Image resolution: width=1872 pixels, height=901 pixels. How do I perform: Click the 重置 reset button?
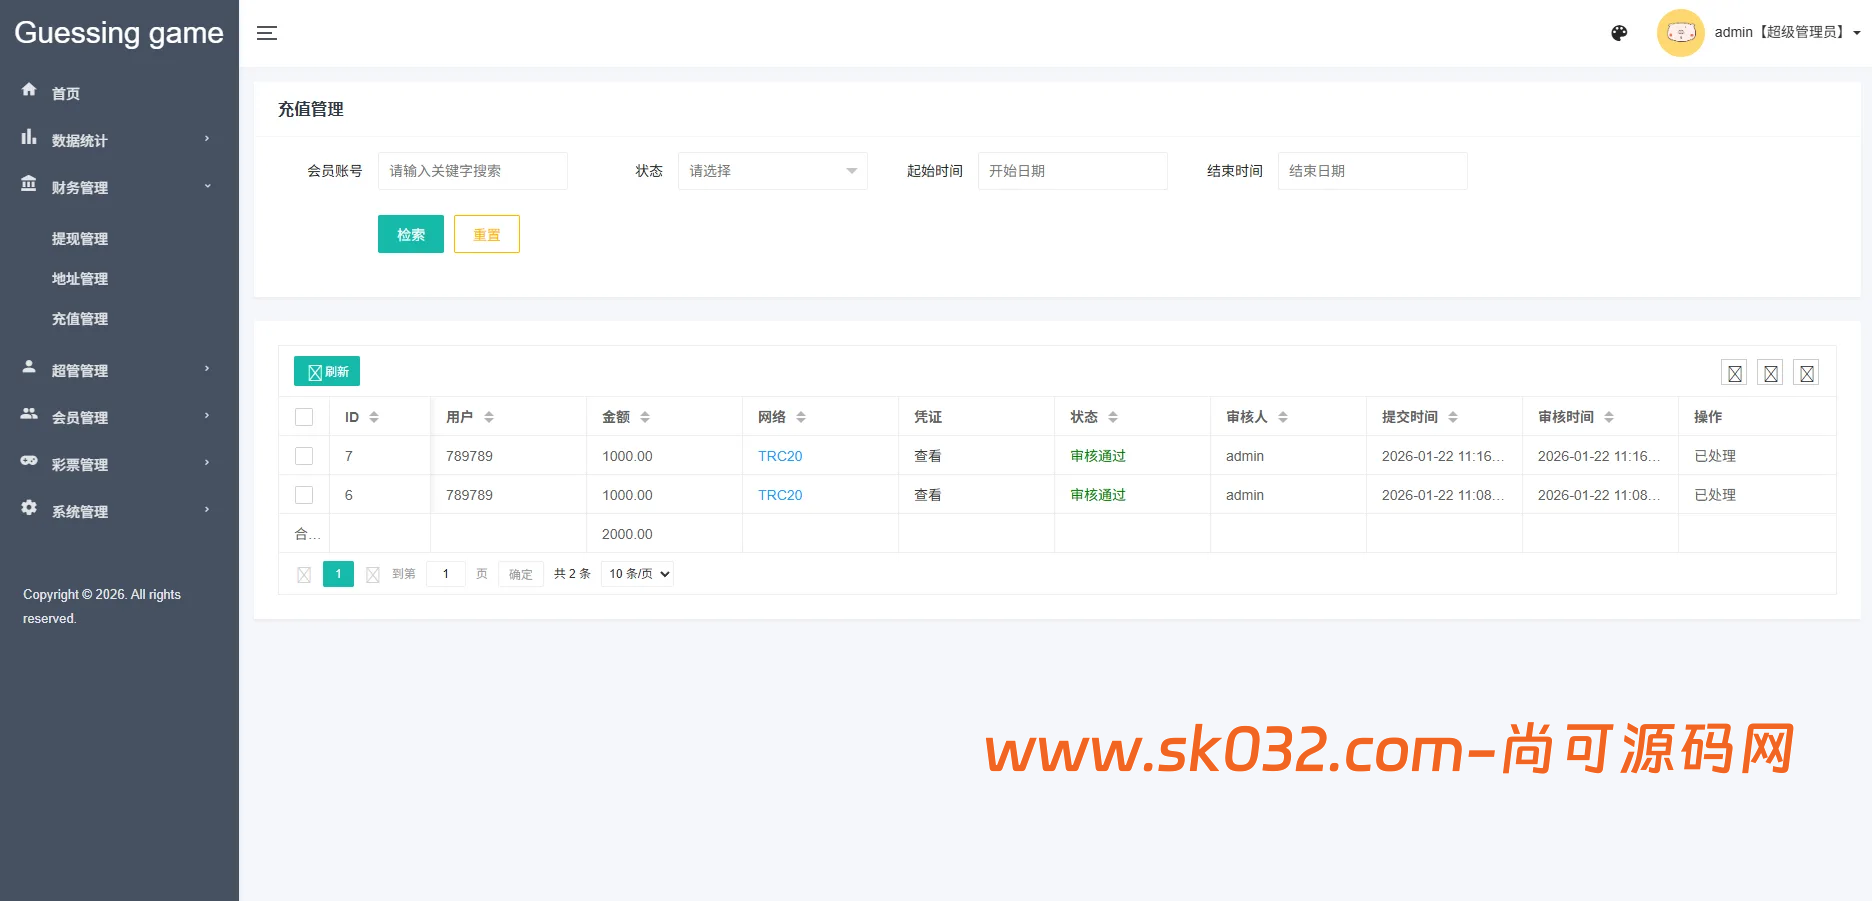(486, 234)
